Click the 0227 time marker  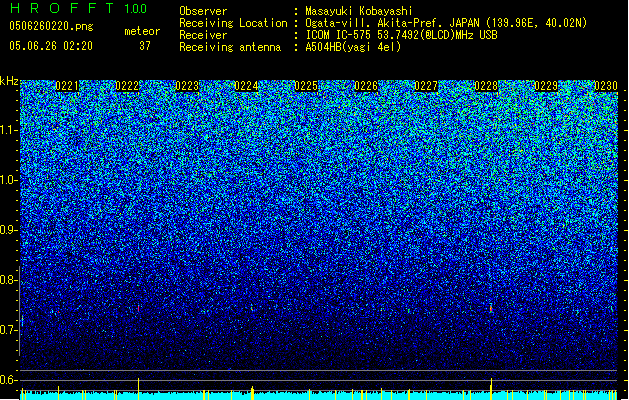pyautogui.click(x=426, y=86)
